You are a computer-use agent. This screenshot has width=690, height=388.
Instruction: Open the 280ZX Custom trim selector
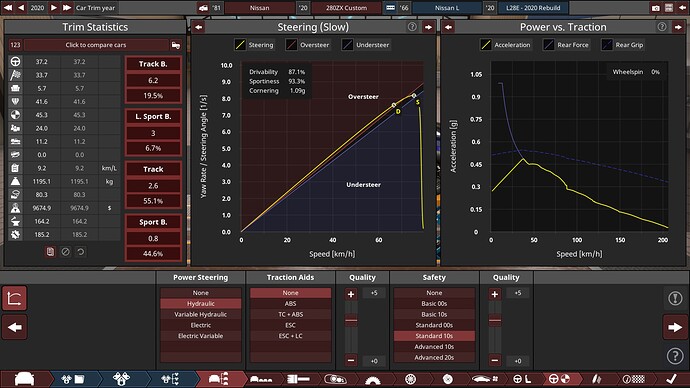346,8
